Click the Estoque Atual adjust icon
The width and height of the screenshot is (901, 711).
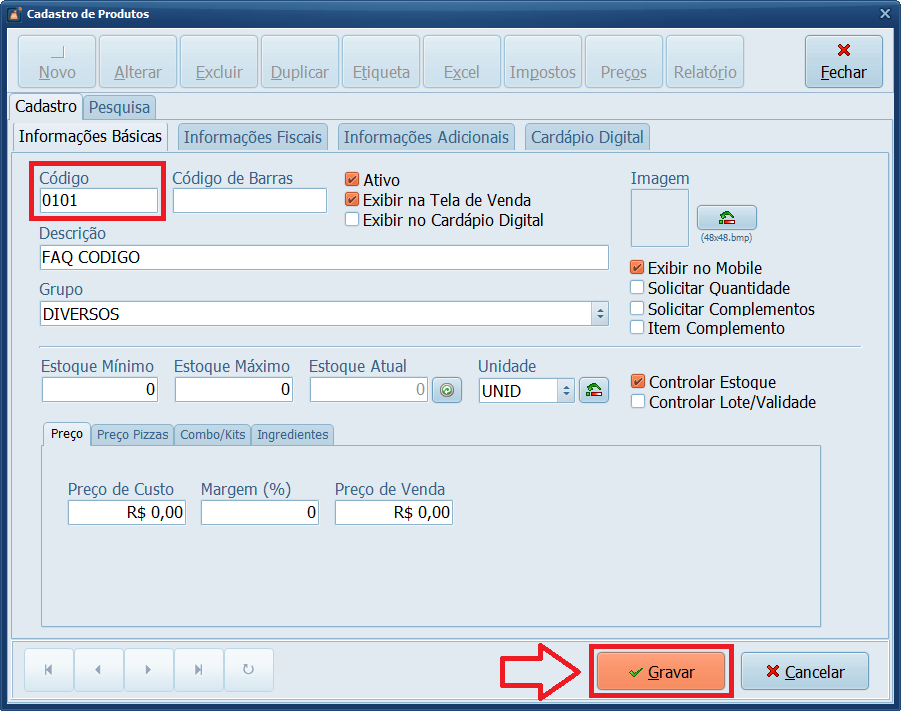click(x=446, y=390)
